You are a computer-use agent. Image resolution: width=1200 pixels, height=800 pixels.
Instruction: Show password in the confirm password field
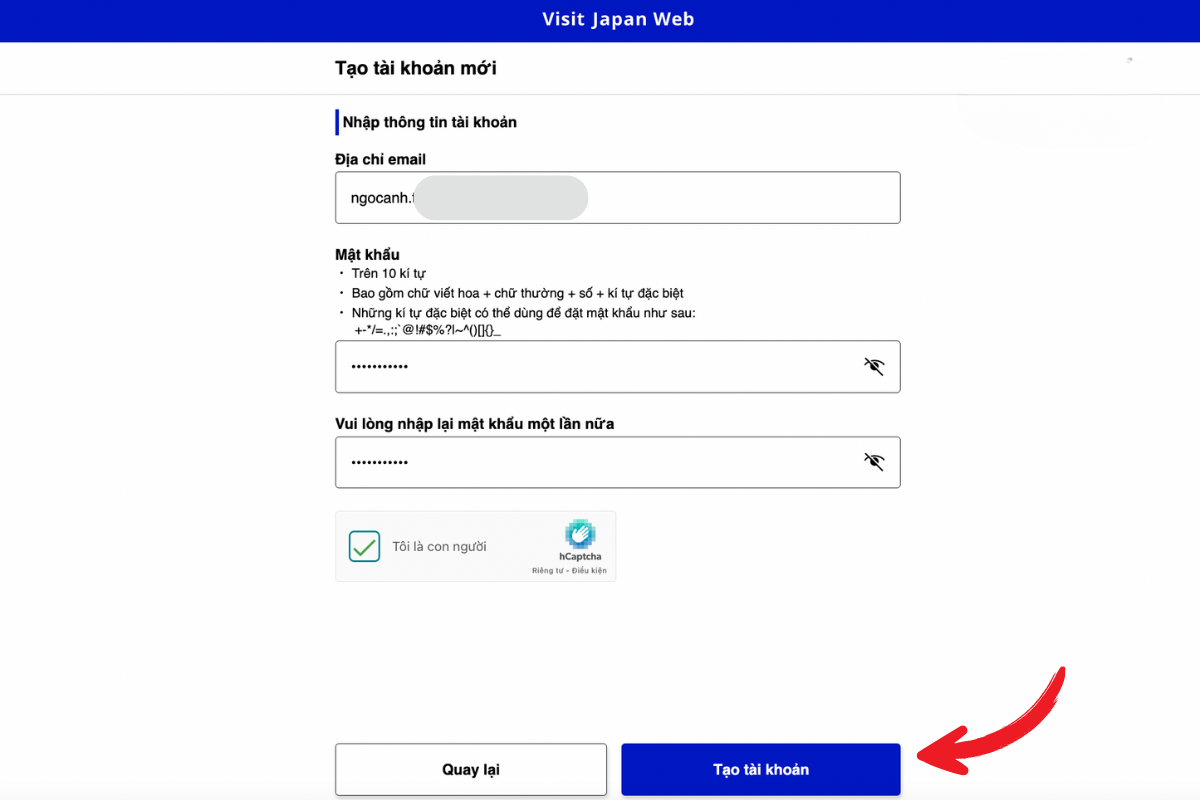tap(874, 462)
